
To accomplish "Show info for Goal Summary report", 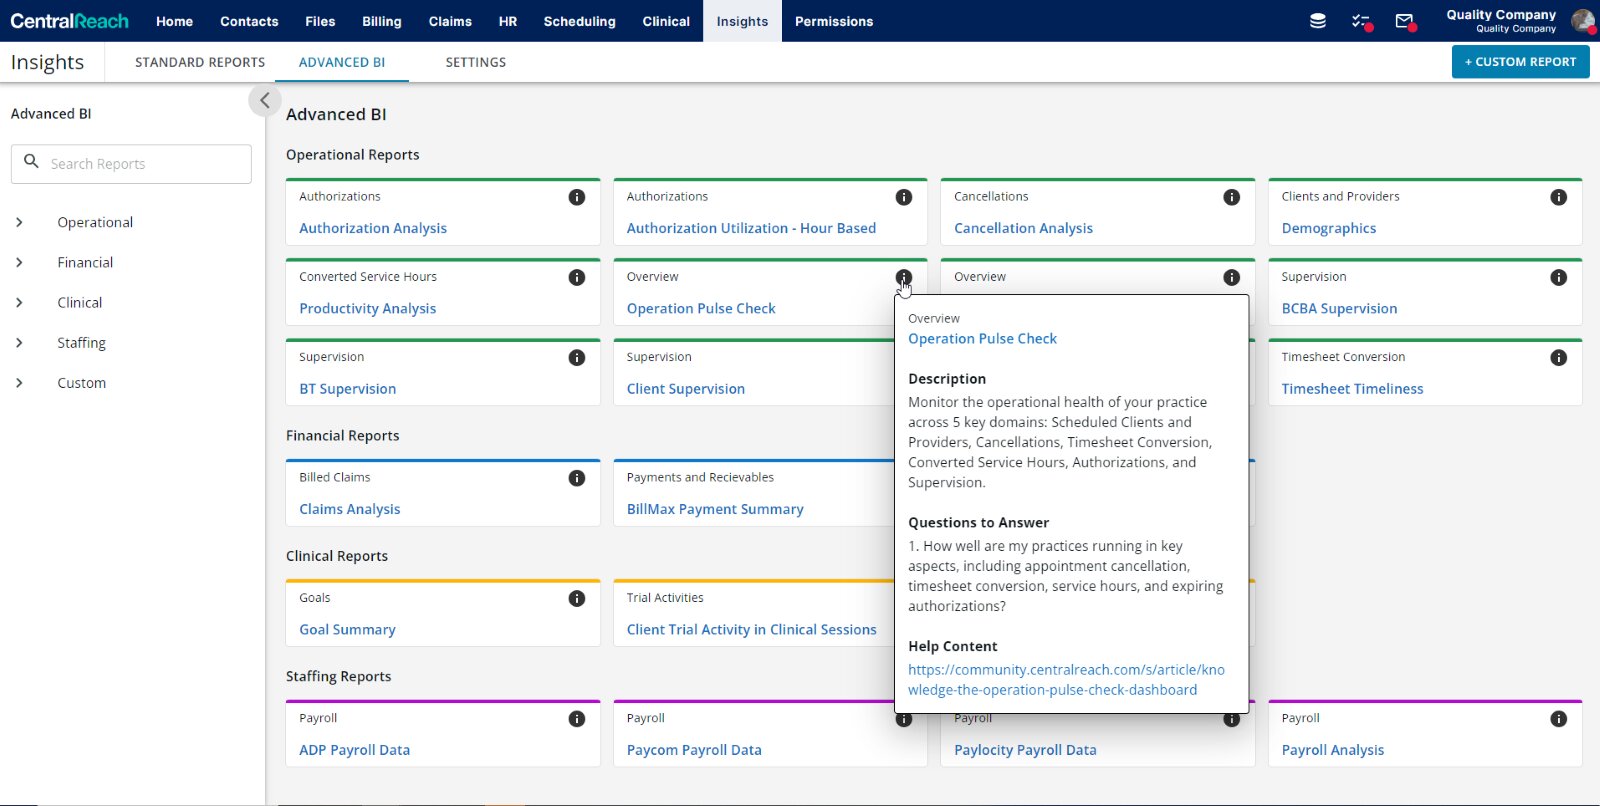I will 576,598.
